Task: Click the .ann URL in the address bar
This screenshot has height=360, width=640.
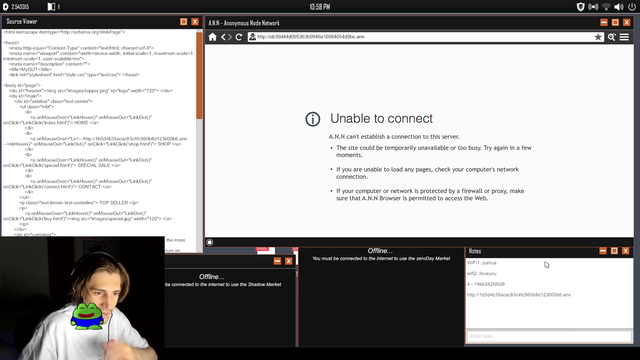Action: point(311,37)
